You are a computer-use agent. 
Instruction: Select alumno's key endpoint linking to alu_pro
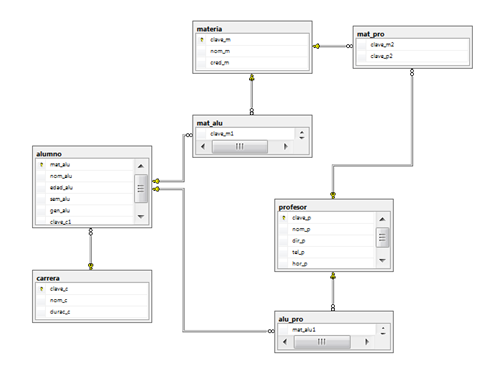[x=156, y=189]
